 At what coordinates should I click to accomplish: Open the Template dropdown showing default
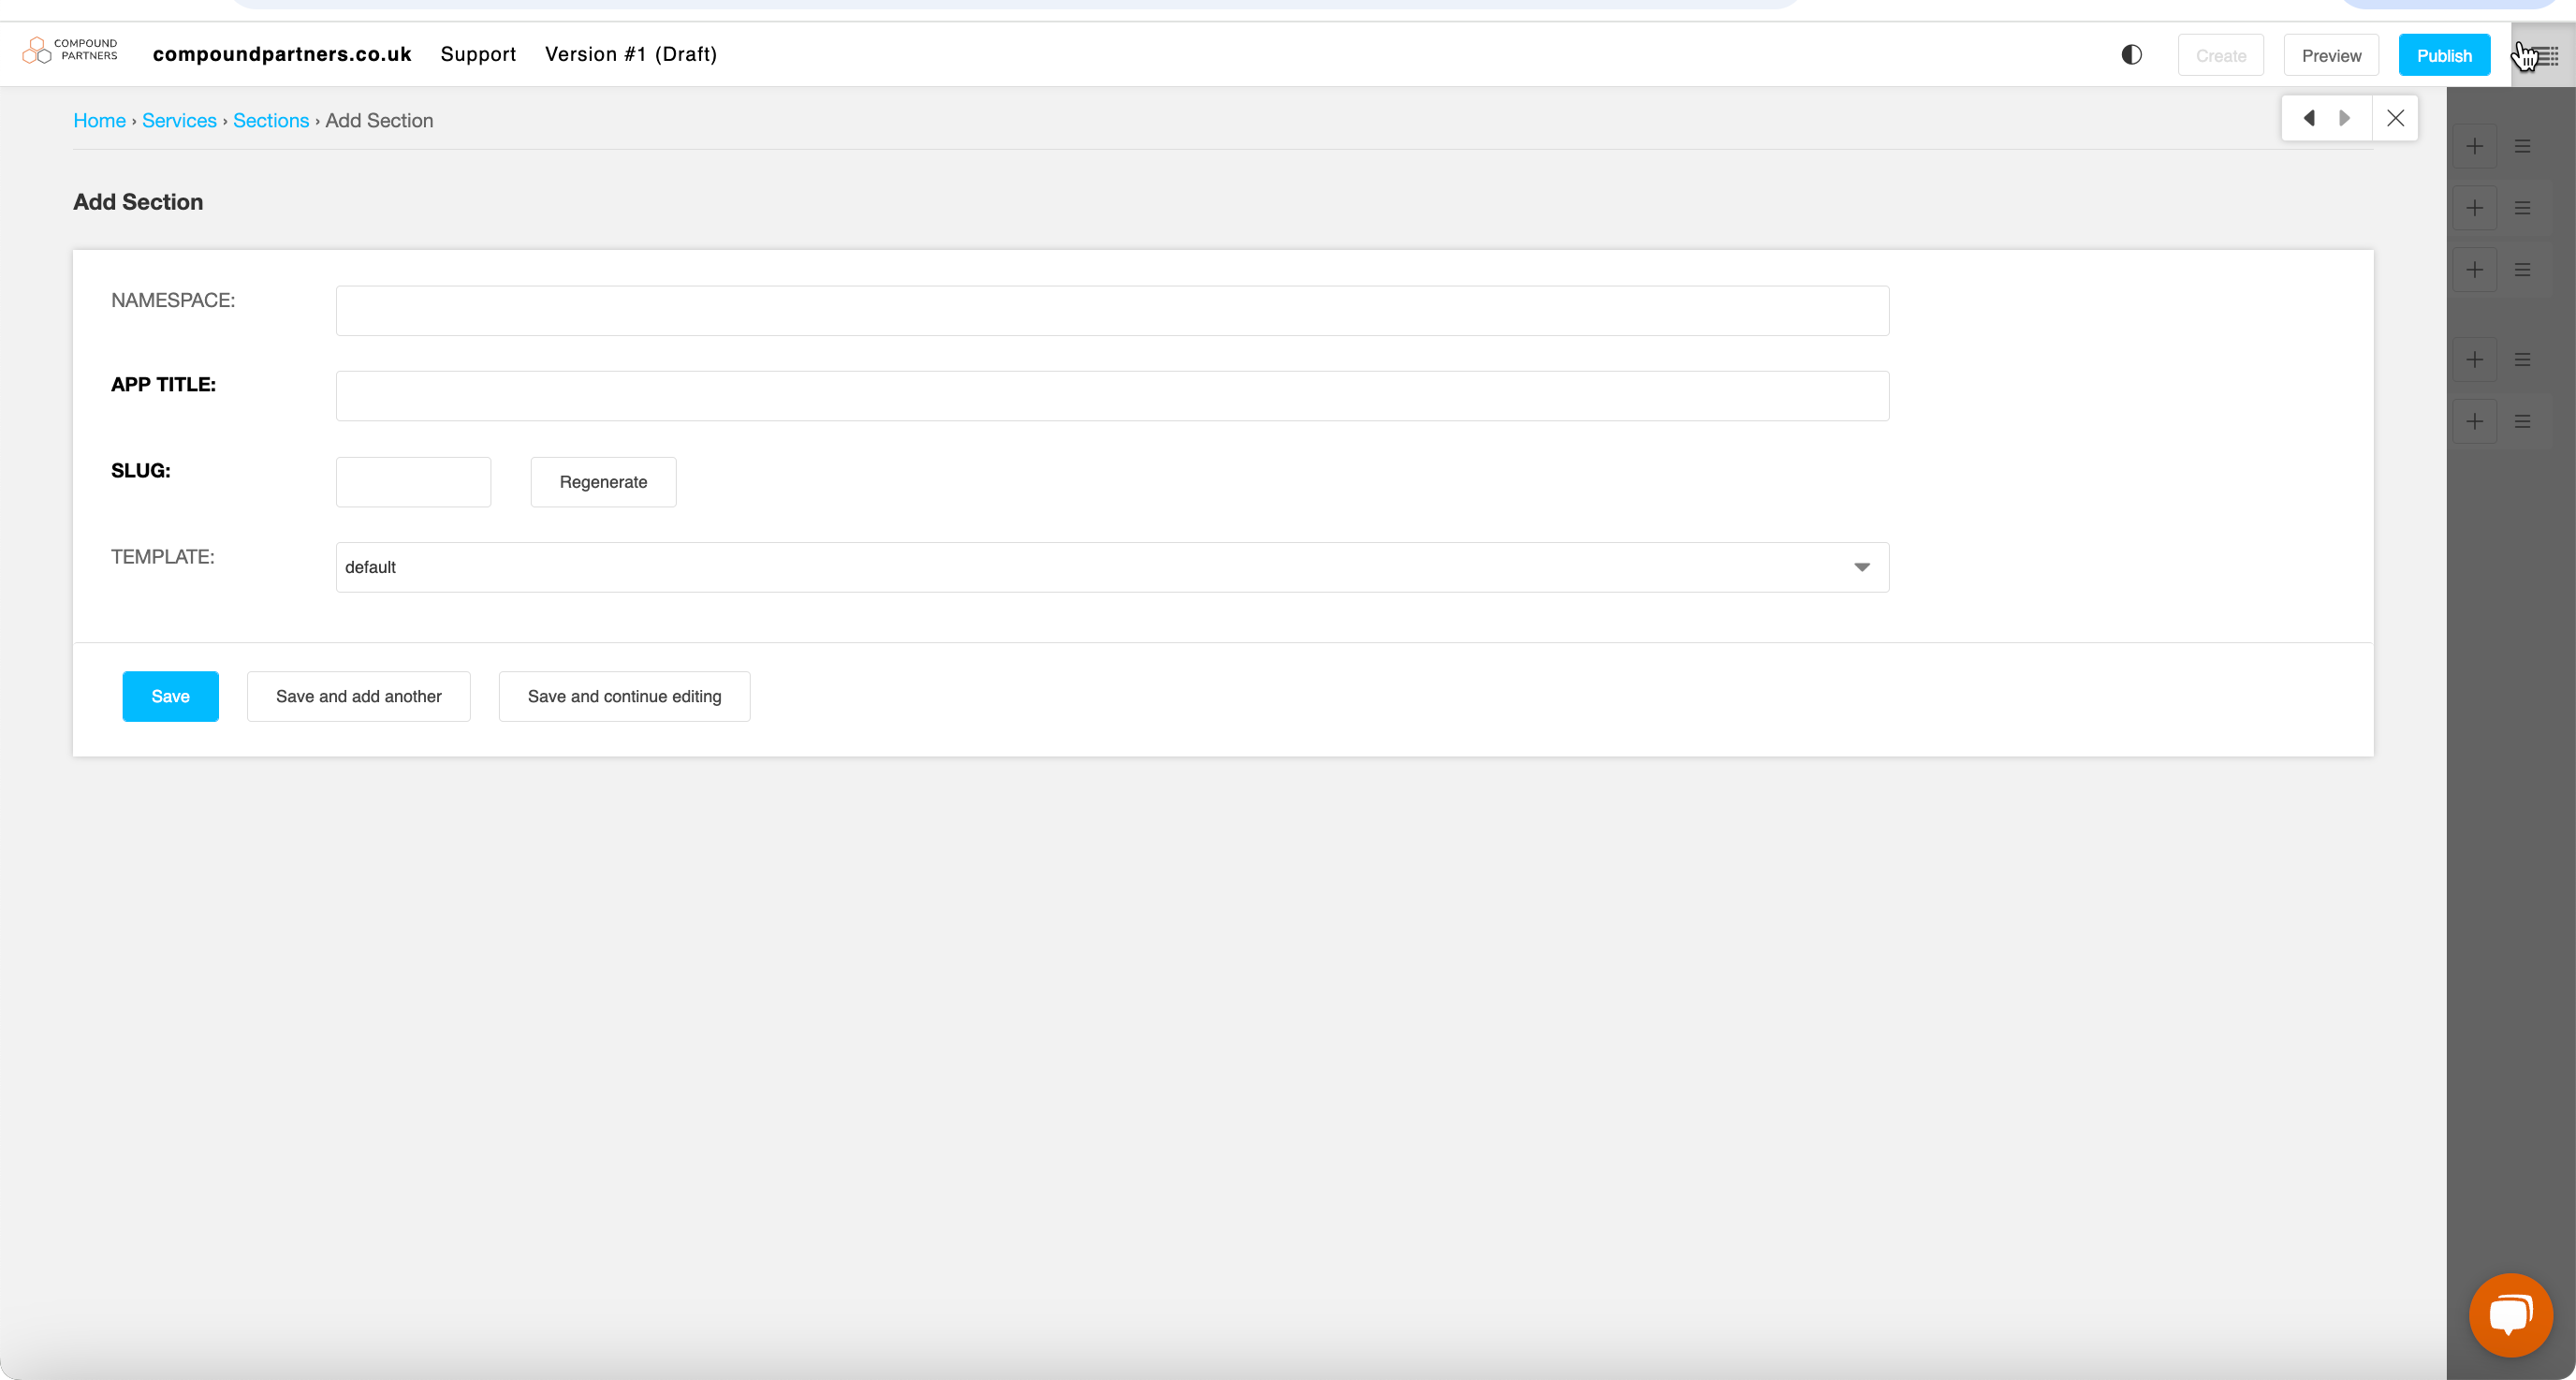coord(1112,567)
